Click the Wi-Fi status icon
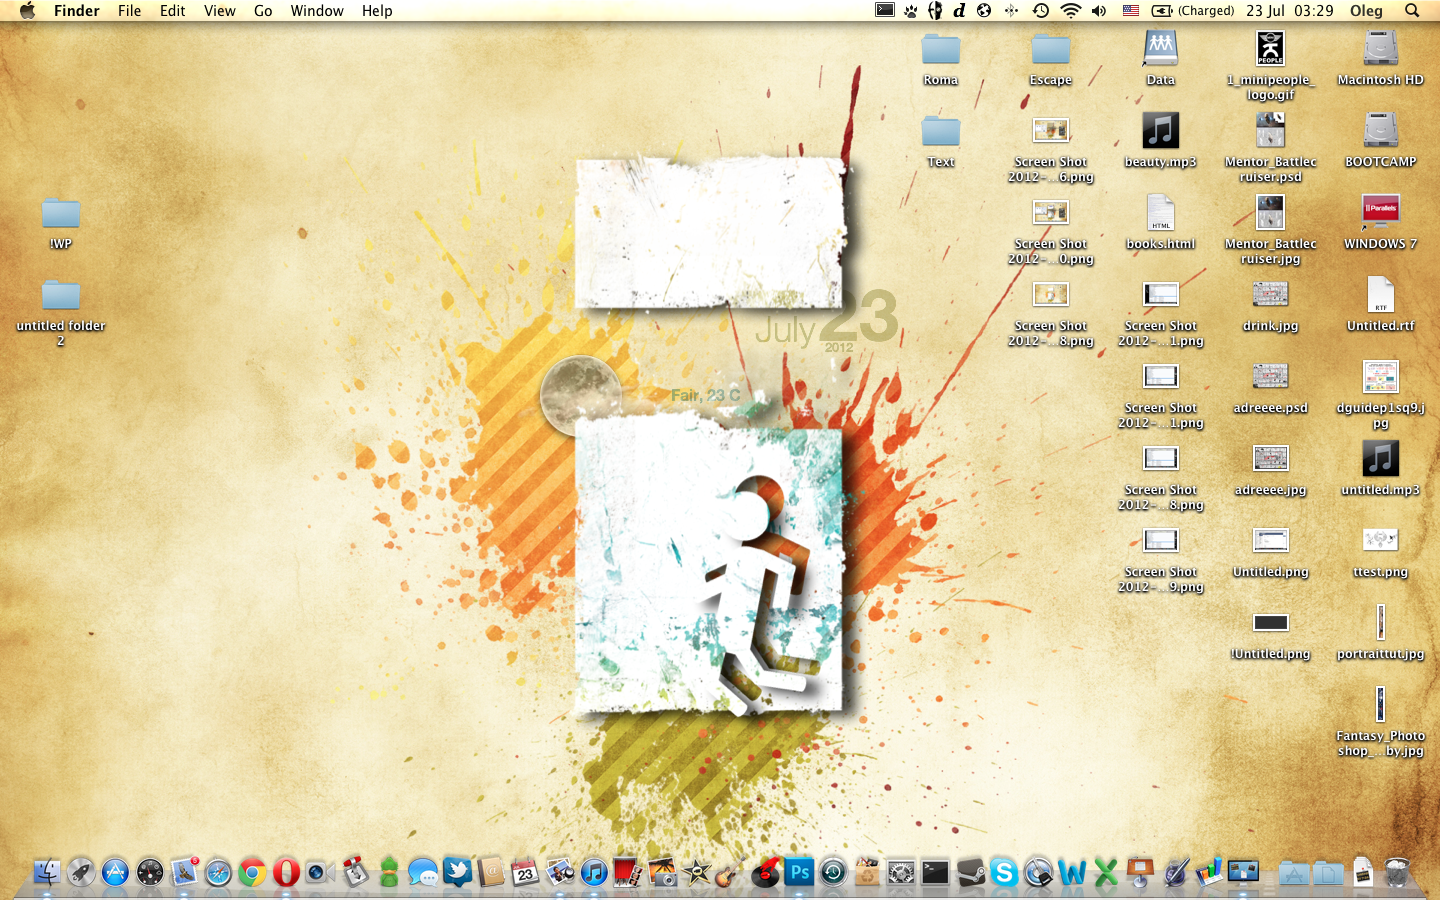Image resolution: width=1440 pixels, height=900 pixels. (1070, 11)
